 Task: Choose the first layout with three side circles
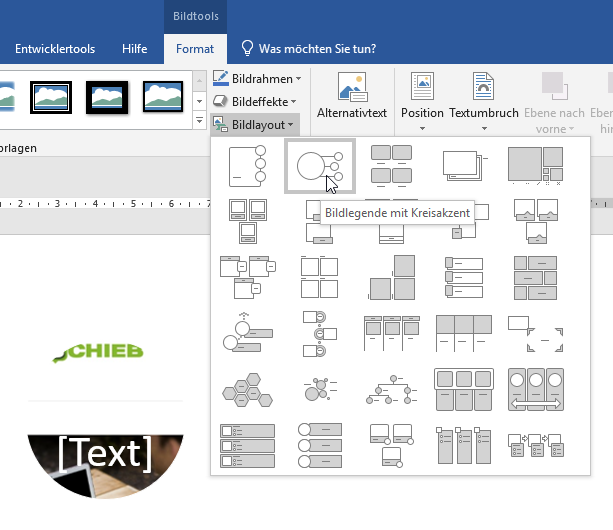(247, 166)
